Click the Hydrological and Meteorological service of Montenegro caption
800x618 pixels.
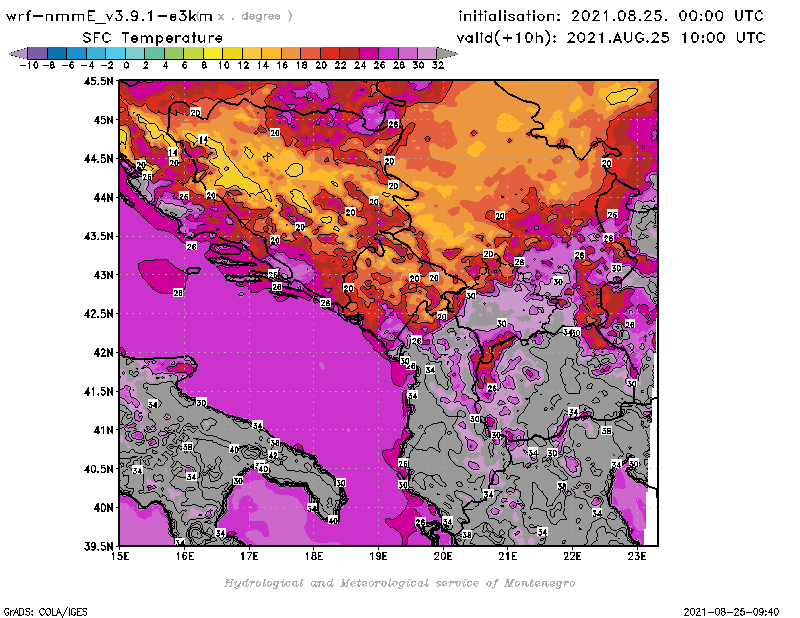pyautogui.click(x=399, y=583)
